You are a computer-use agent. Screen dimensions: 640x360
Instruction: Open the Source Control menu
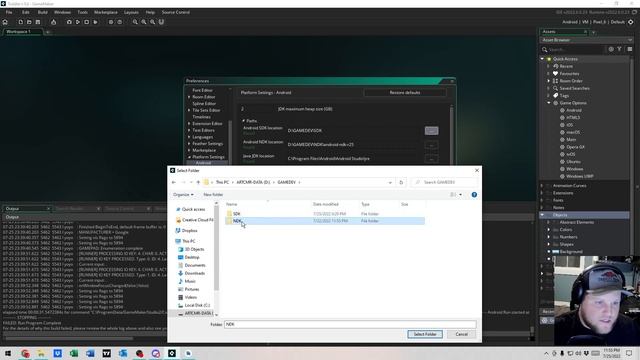pyautogui.click(x=176, y=12)
